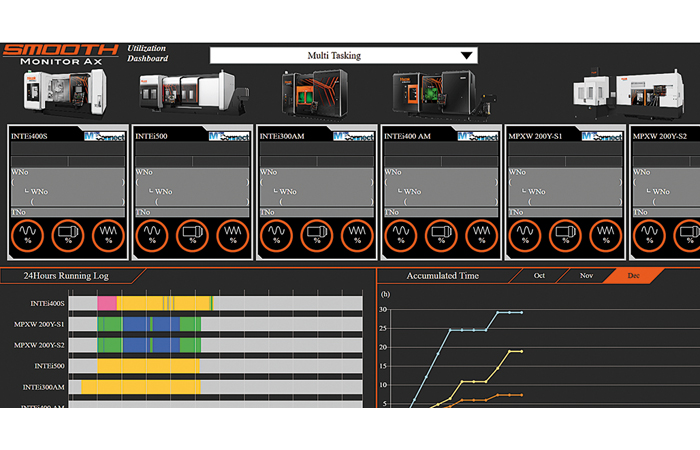
Task: Click spindle gauge on INTEi300AM card
Action: coord(317,235)
